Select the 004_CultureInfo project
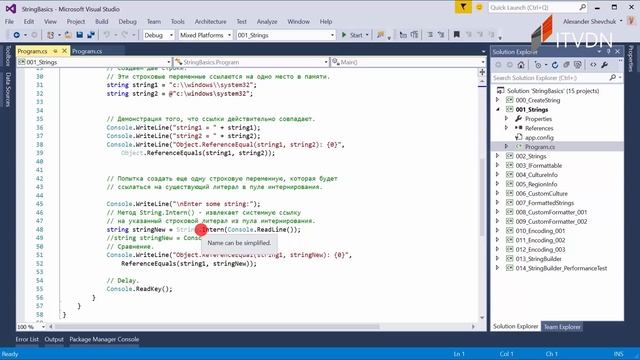The image size is (640, 360). click(536, 175)
